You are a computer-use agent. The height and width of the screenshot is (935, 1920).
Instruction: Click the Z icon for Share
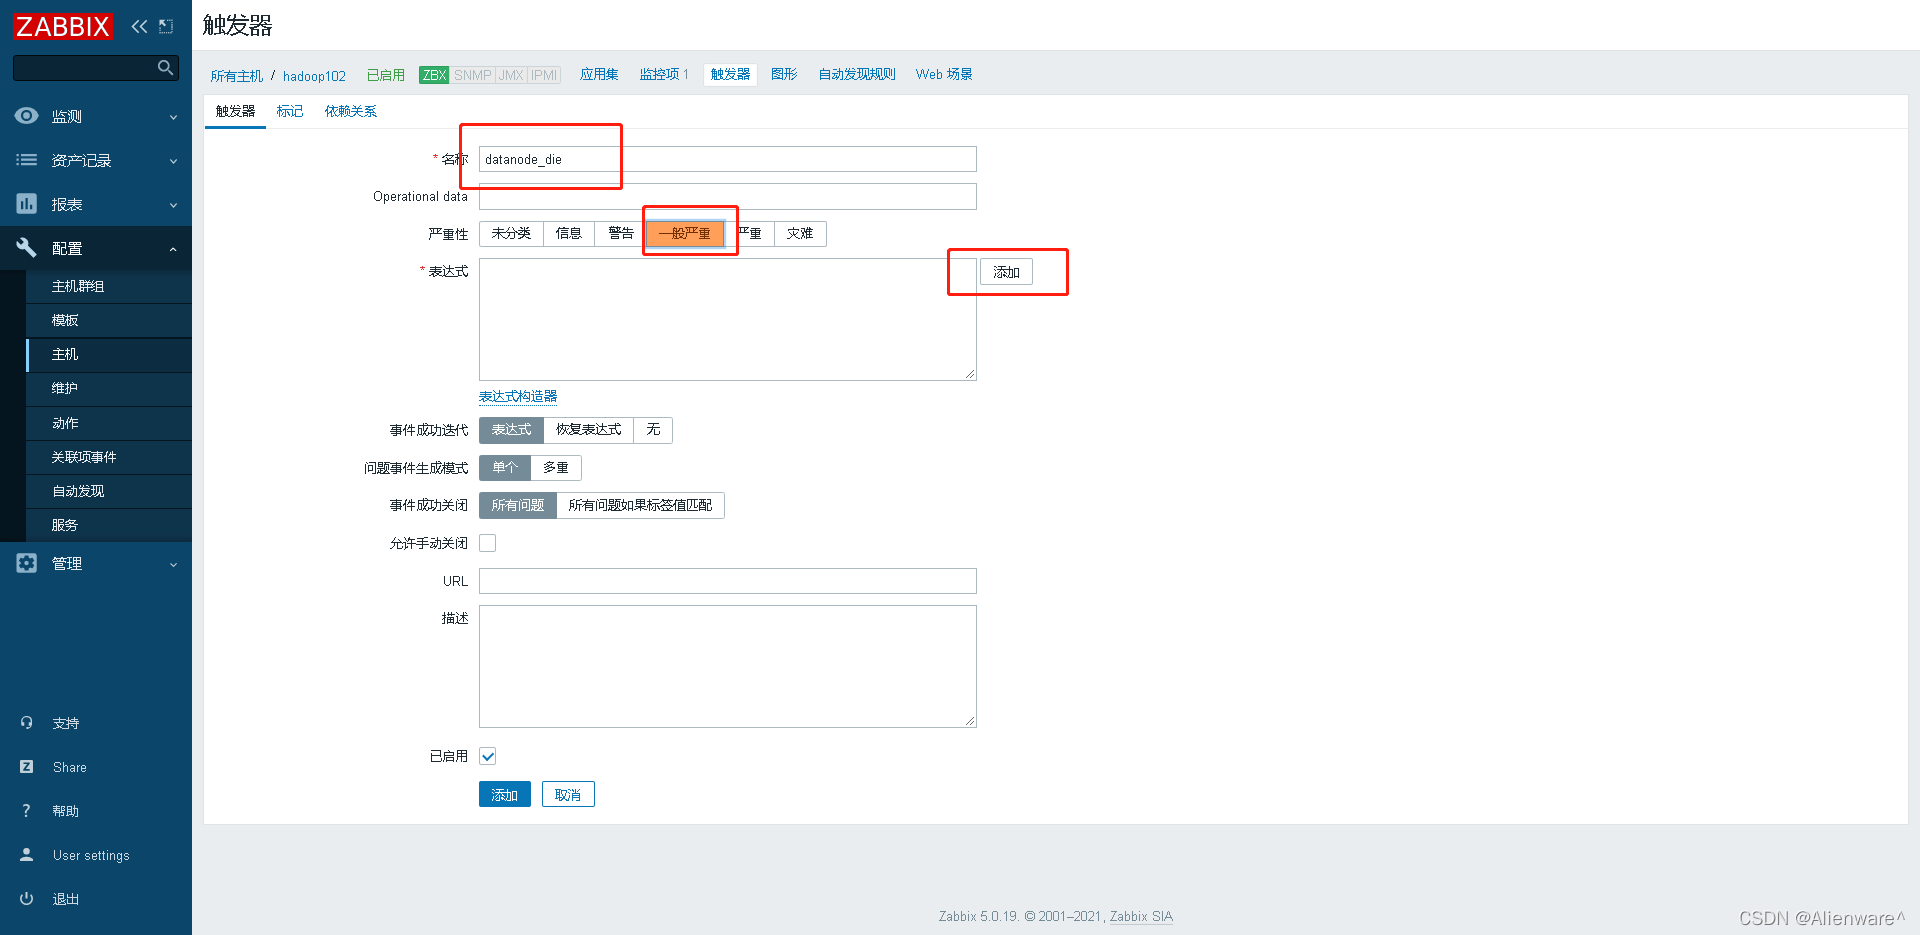pos(27,767)
